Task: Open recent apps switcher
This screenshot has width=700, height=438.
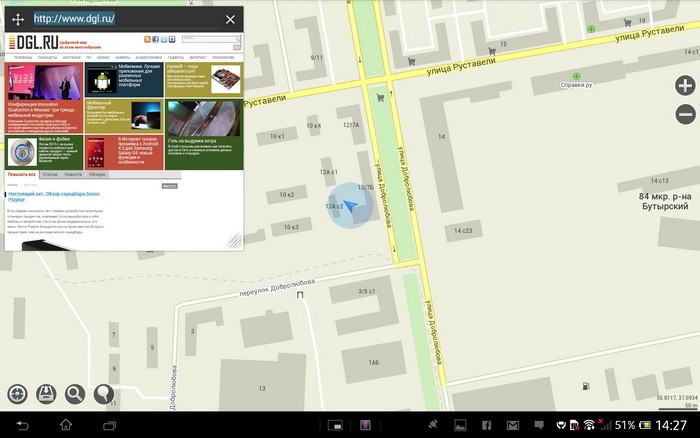Action: (109, 426)
